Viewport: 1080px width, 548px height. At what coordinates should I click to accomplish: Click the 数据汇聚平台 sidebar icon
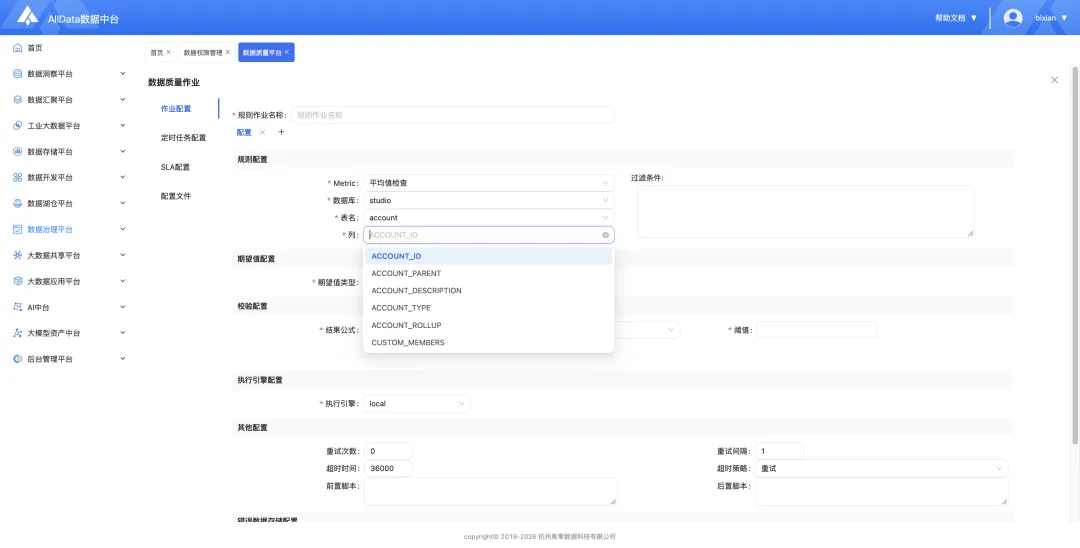[18, 100]
